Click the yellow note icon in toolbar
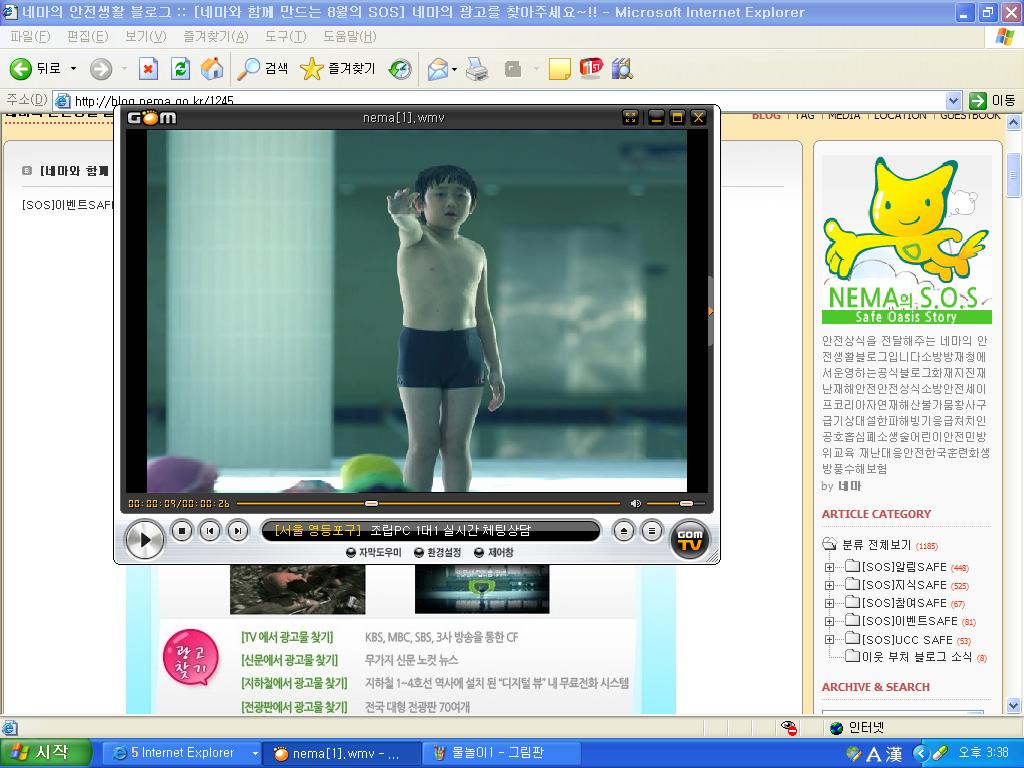The width and height of the screenshot is (1024, 768). pyautogui.click(x=560, y=69)
